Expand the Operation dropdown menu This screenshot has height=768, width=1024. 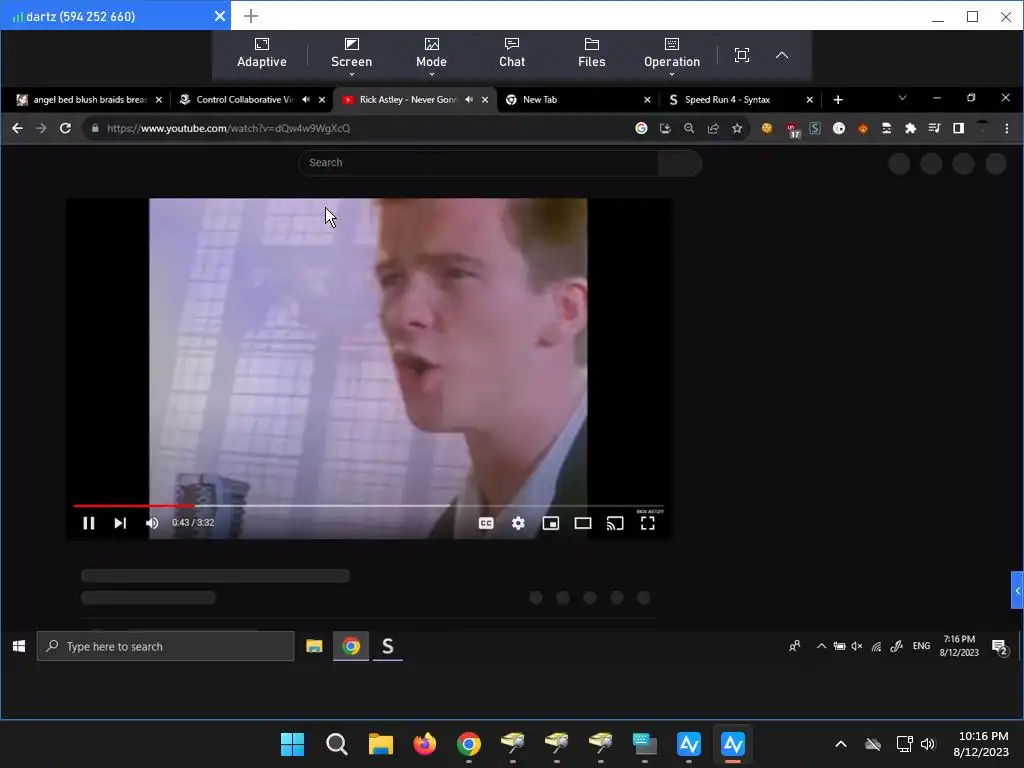[x=672, y=55]
